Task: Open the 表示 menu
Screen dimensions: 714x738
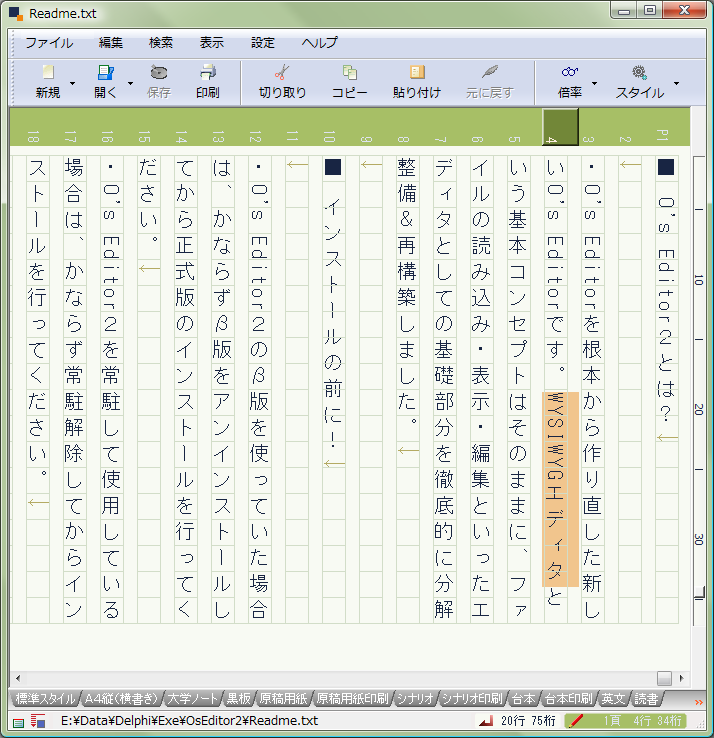Action: [212, 43]
